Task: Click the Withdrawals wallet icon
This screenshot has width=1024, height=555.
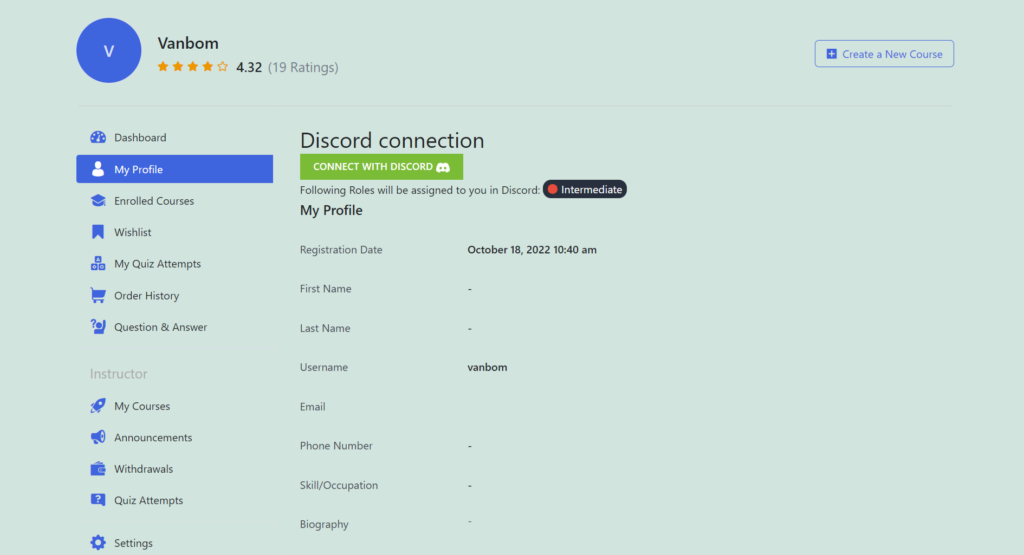Action: tap(98, 469)
